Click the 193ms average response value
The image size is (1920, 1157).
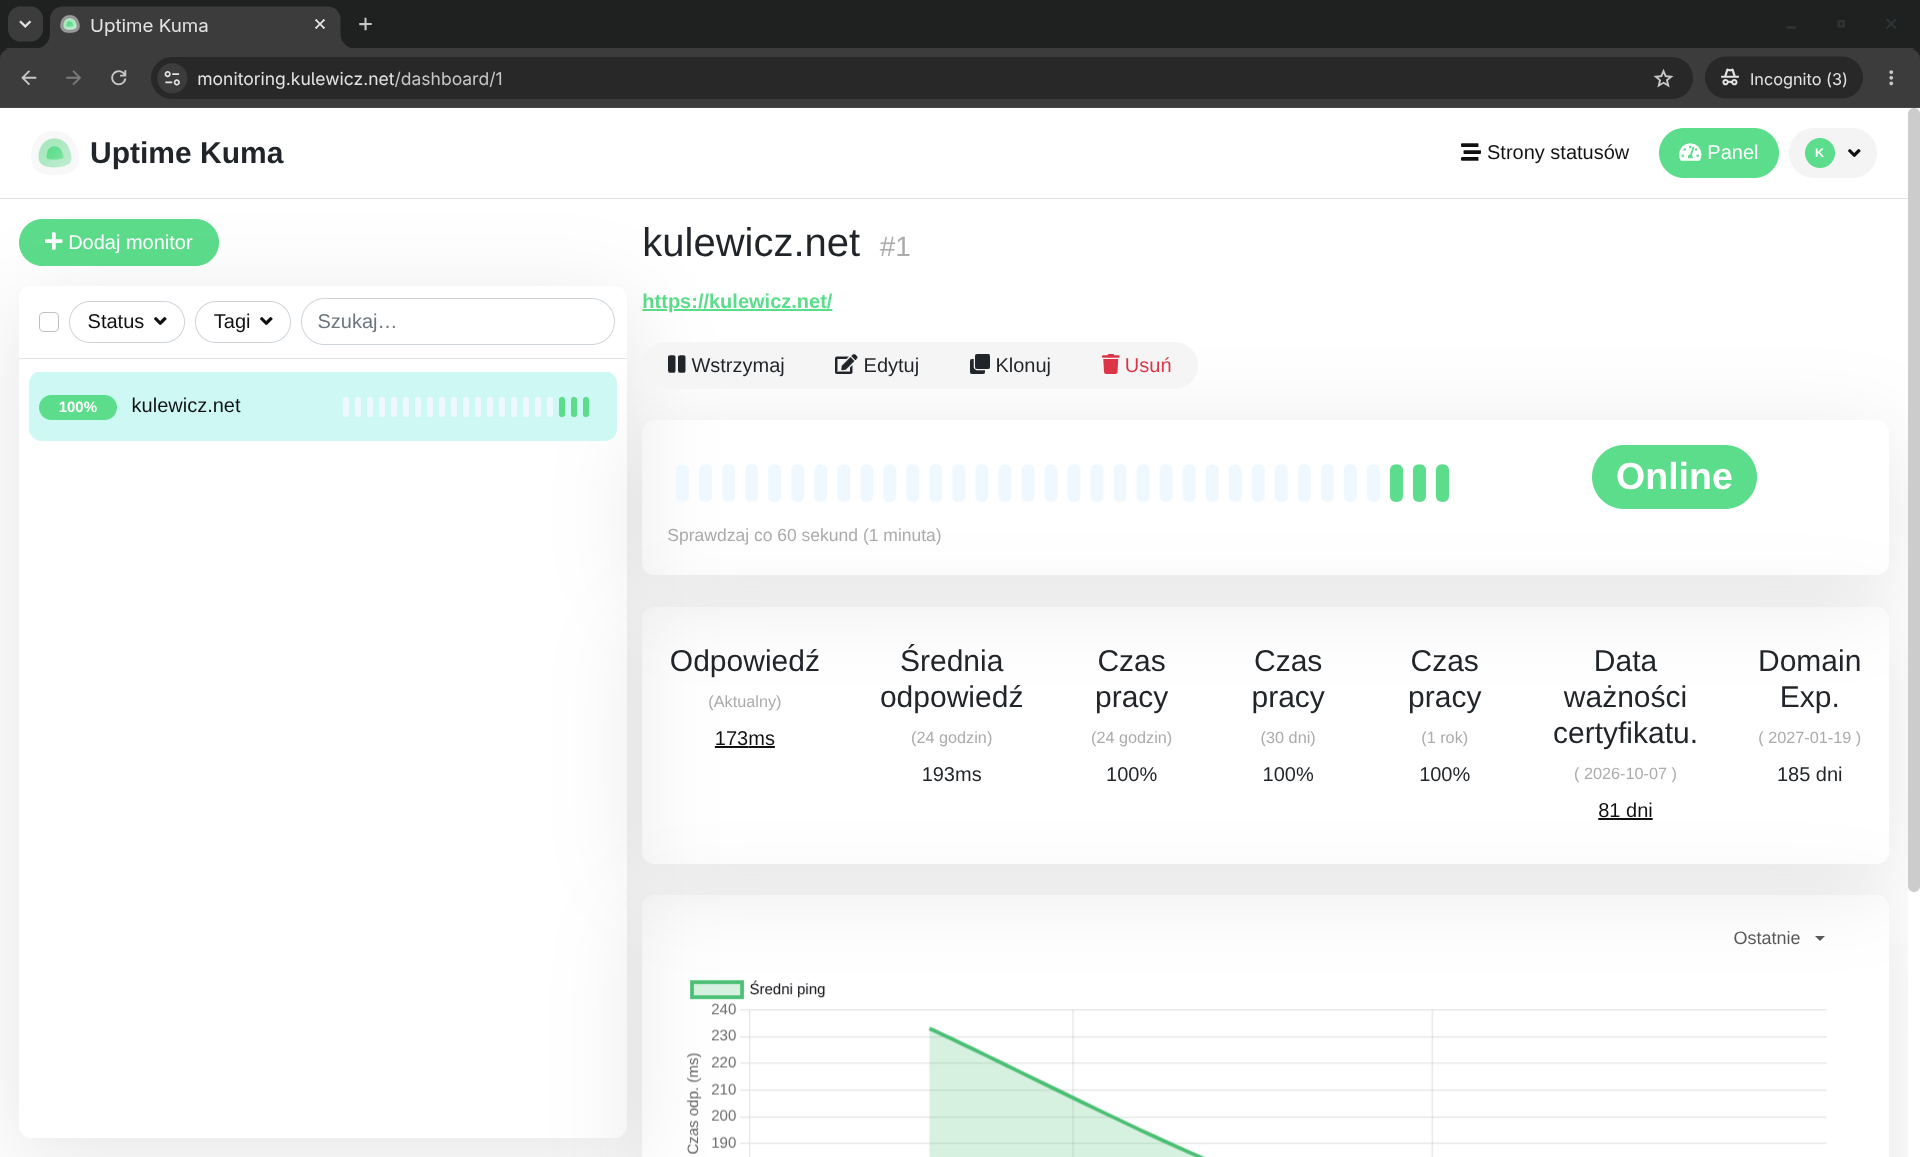(x=951, y=774)
